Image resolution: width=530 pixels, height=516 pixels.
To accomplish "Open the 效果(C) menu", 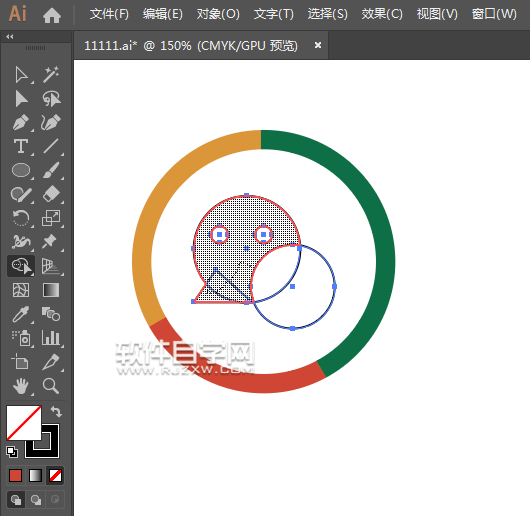I will point(382,14).
